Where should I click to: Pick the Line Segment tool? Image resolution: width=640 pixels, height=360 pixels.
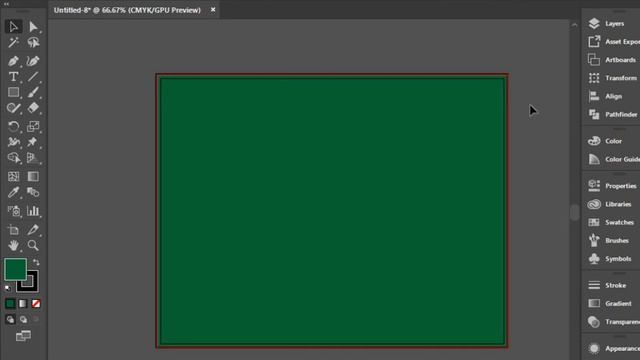(33, 76)
